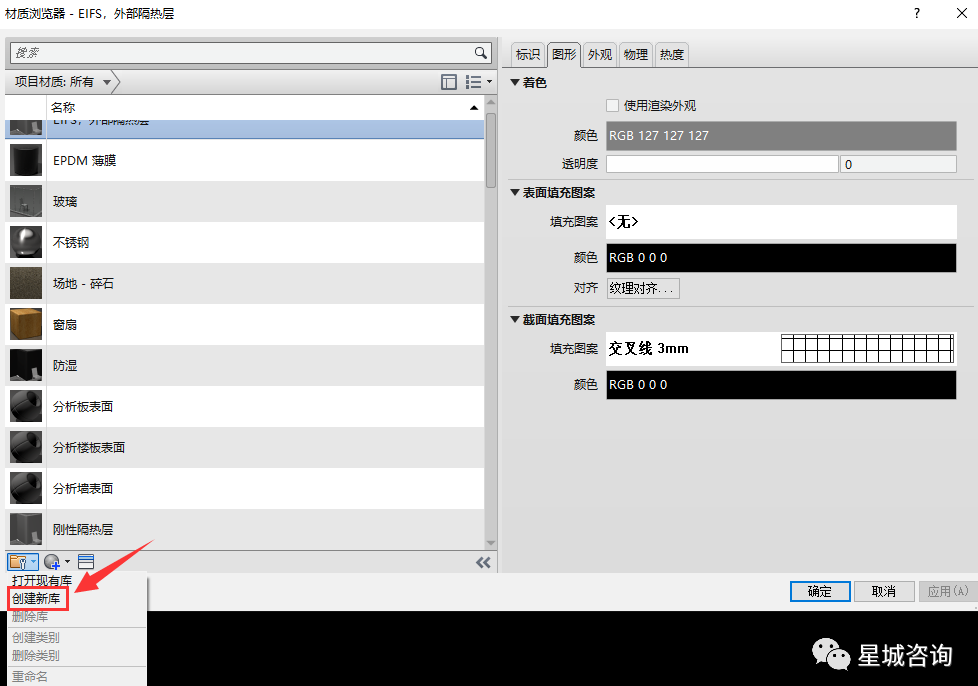Open the material library folder menu button
The image size is (978, 686).
(x=22, y=562)
